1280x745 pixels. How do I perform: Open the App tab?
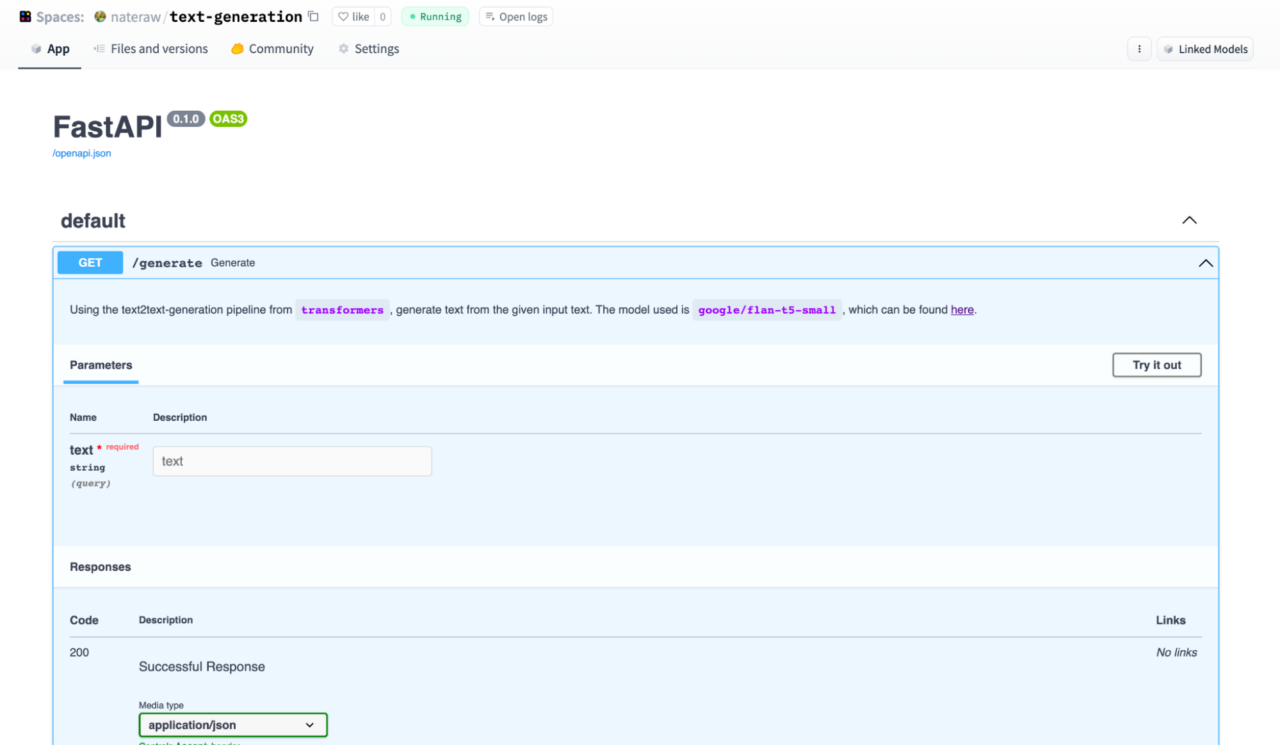coord(49,48)
